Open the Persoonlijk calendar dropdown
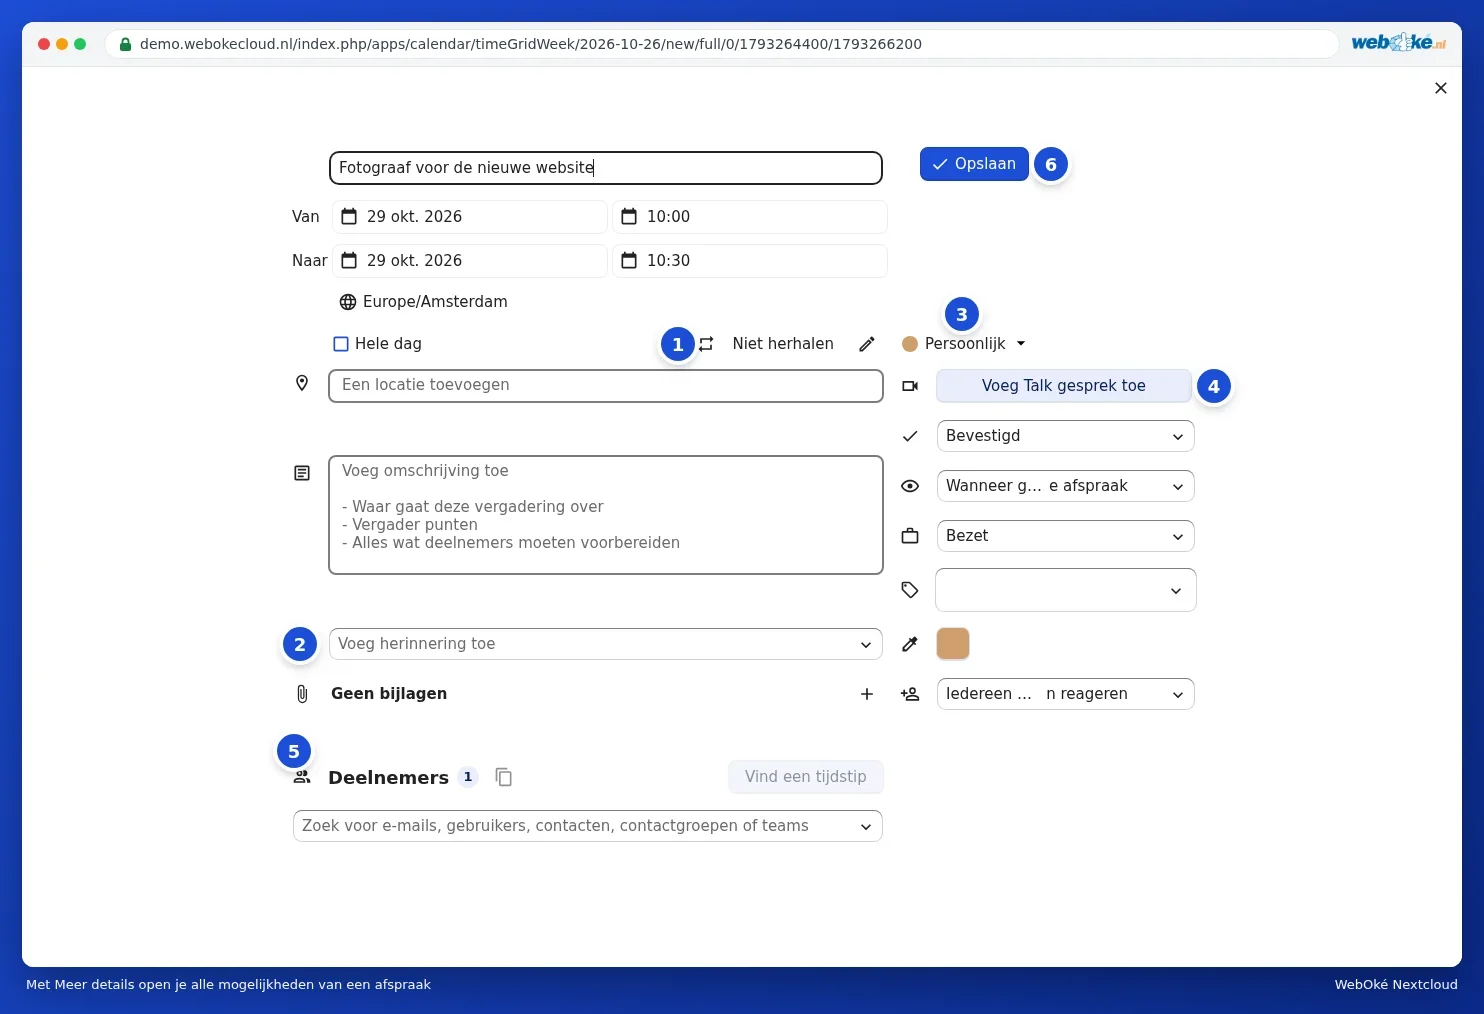This screenshot has width=1484, height=1014. point(964,344)
